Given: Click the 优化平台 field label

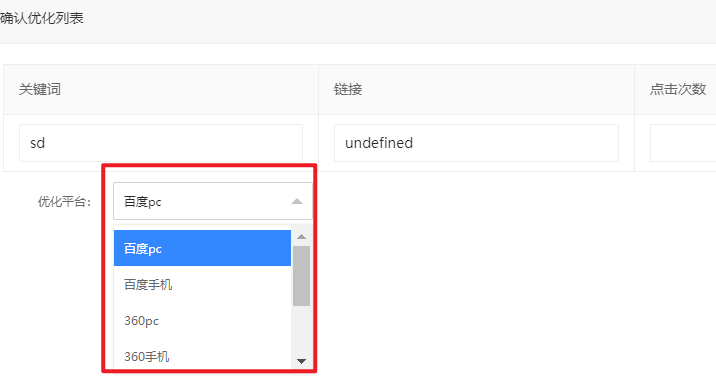Looking at the screenshot, I should 64,201.
